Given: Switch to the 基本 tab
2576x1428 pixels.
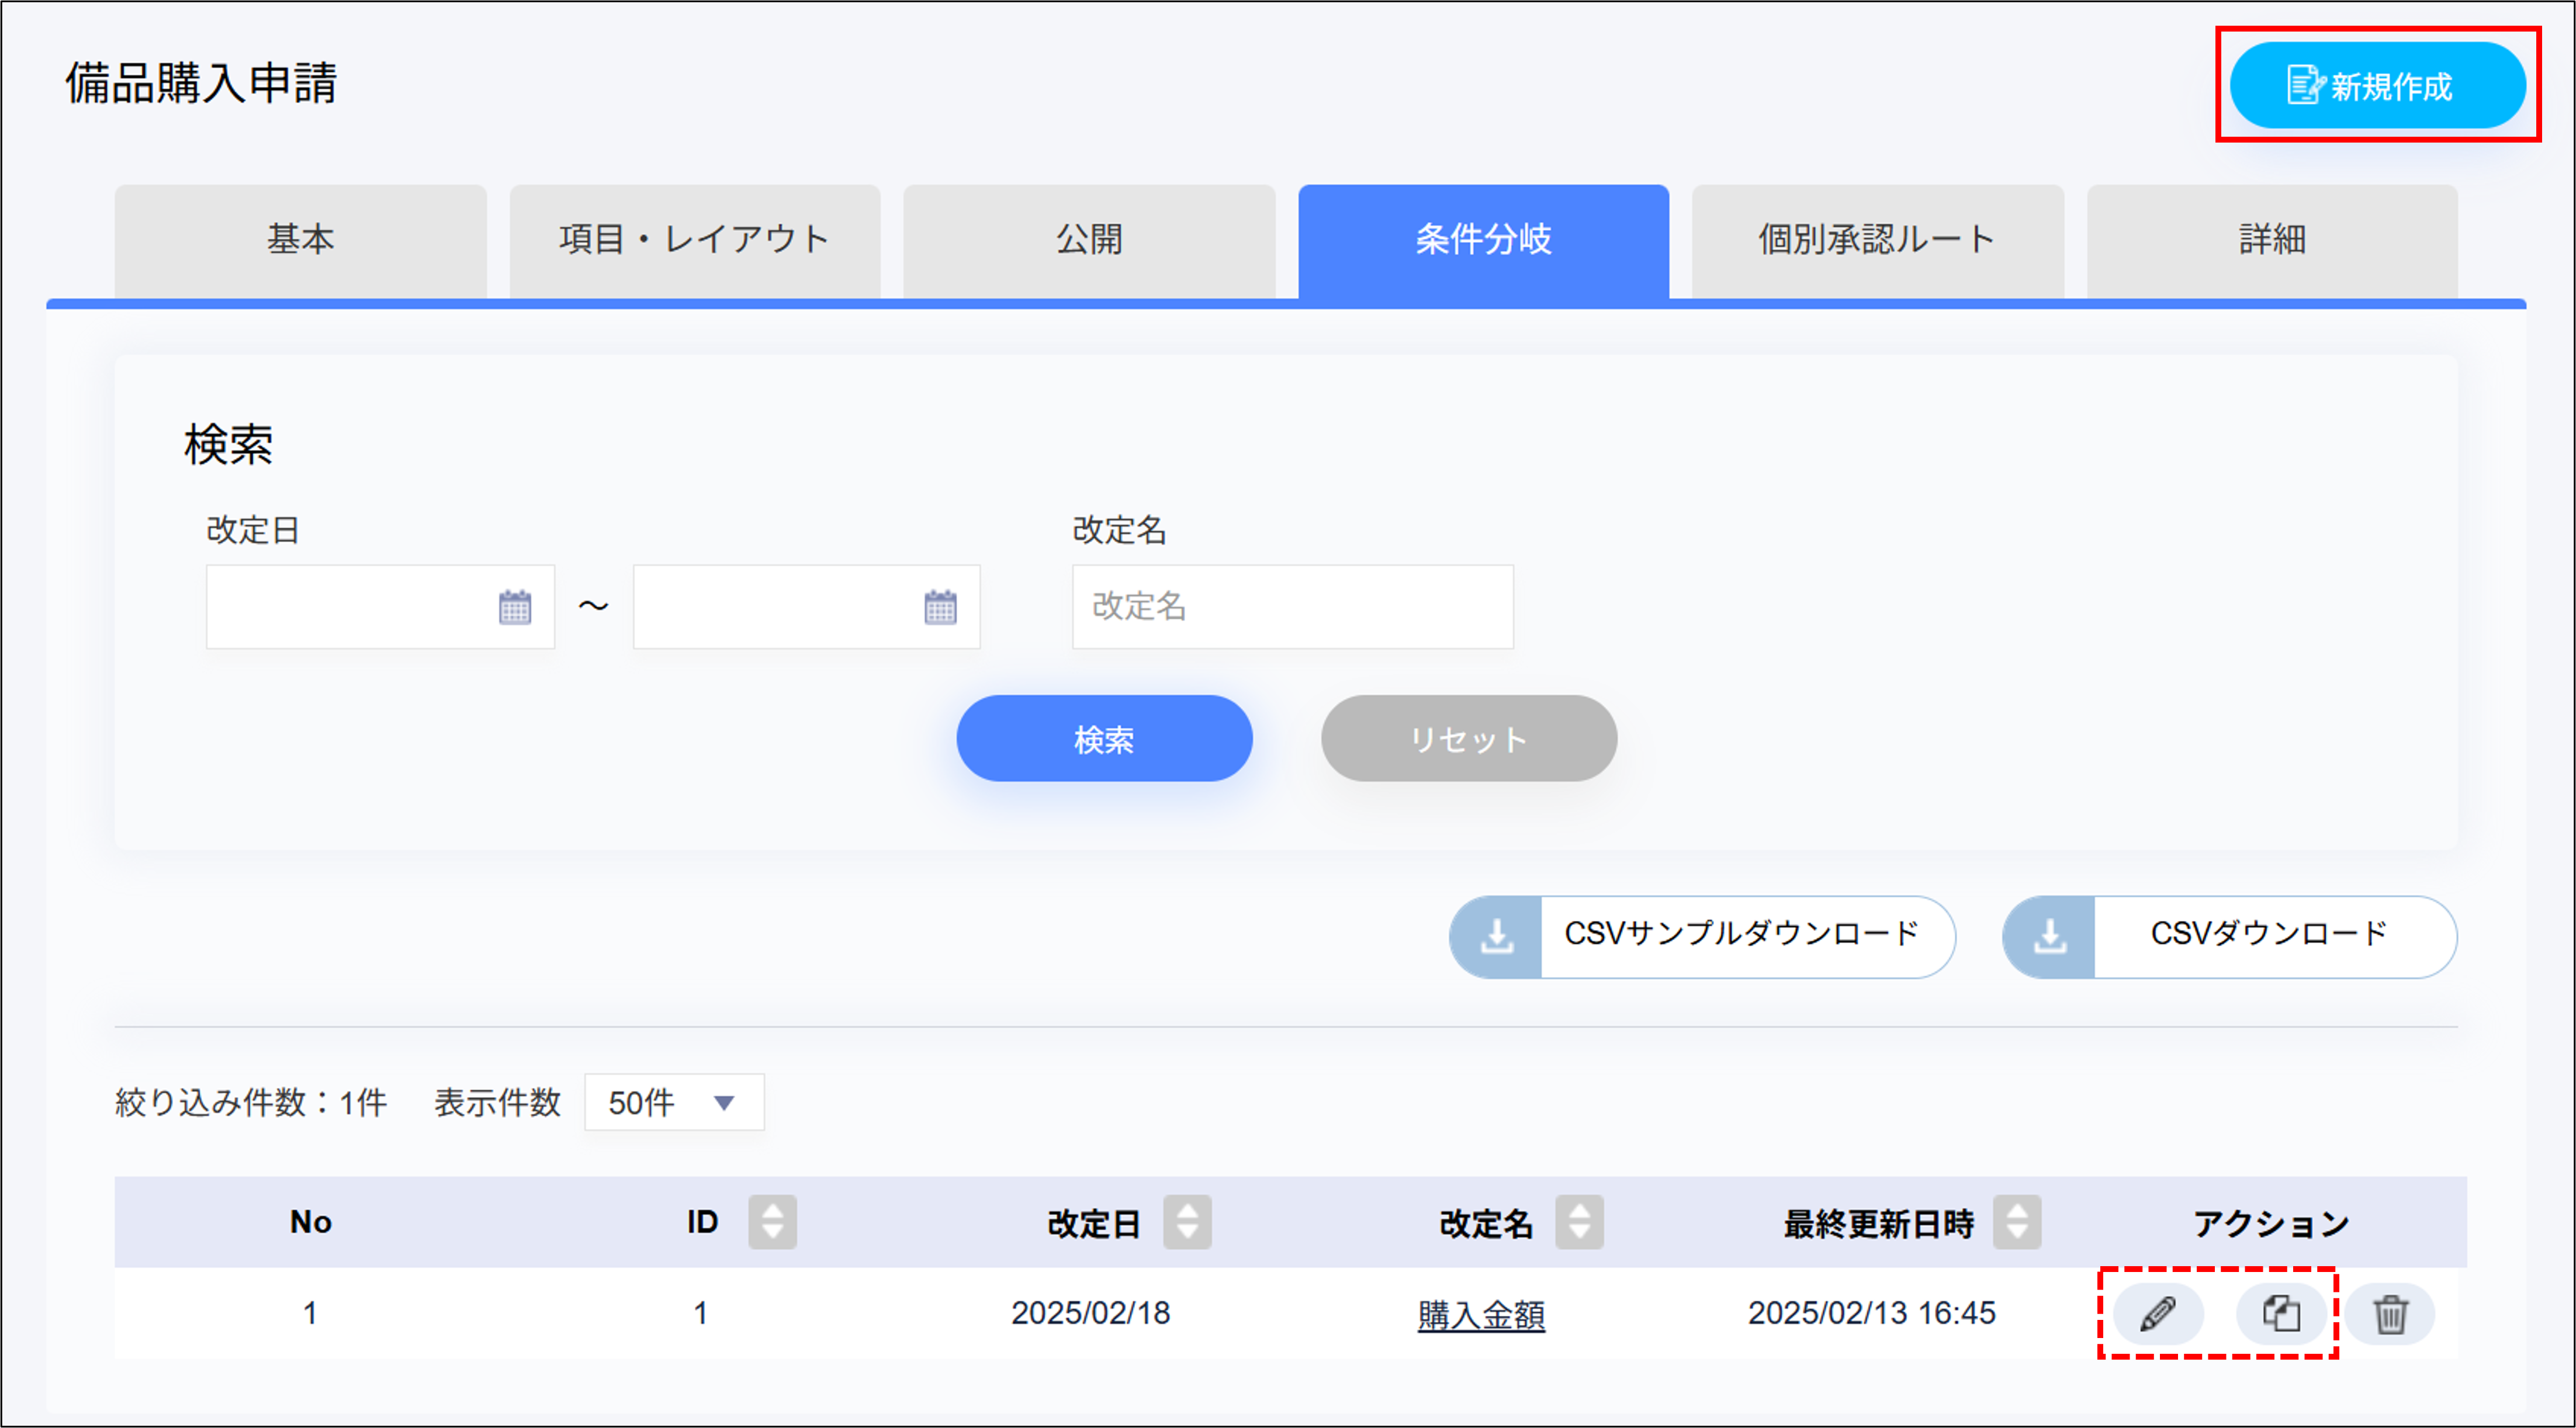Looking at the screenshot, I should (300, 240).
